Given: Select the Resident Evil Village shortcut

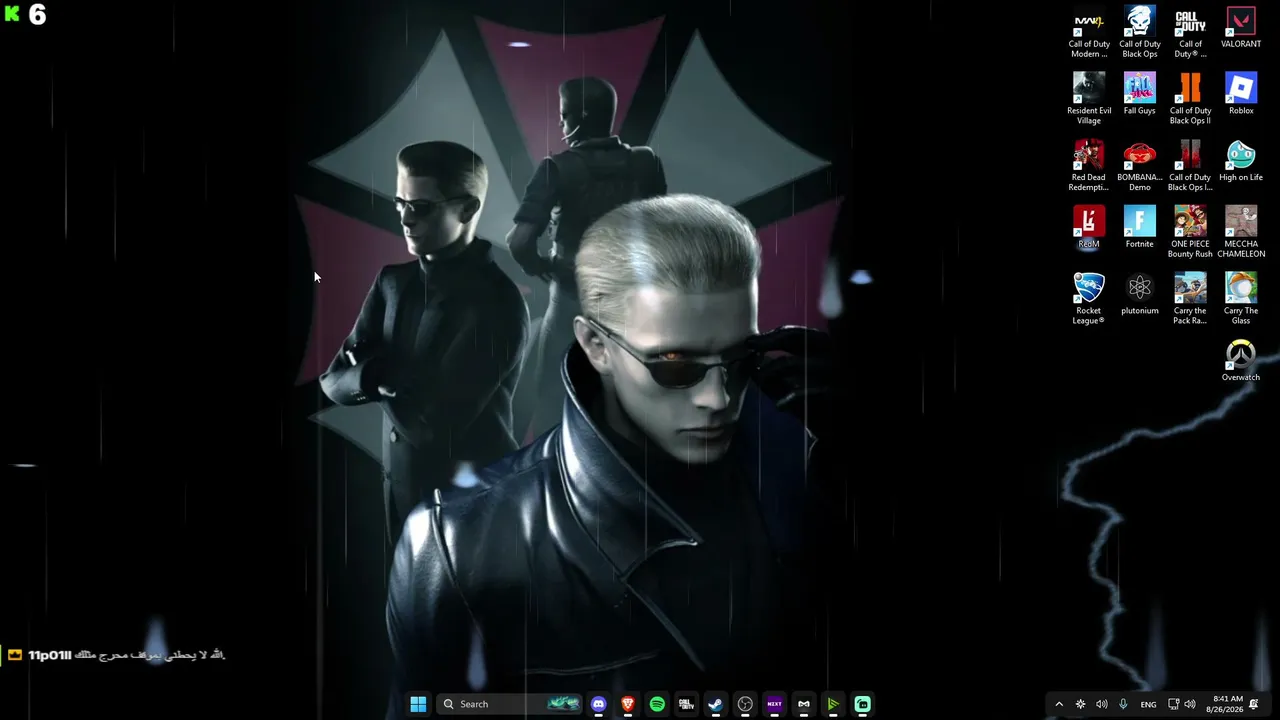Looking at the screenshot, I should (x=1089, y=99).
